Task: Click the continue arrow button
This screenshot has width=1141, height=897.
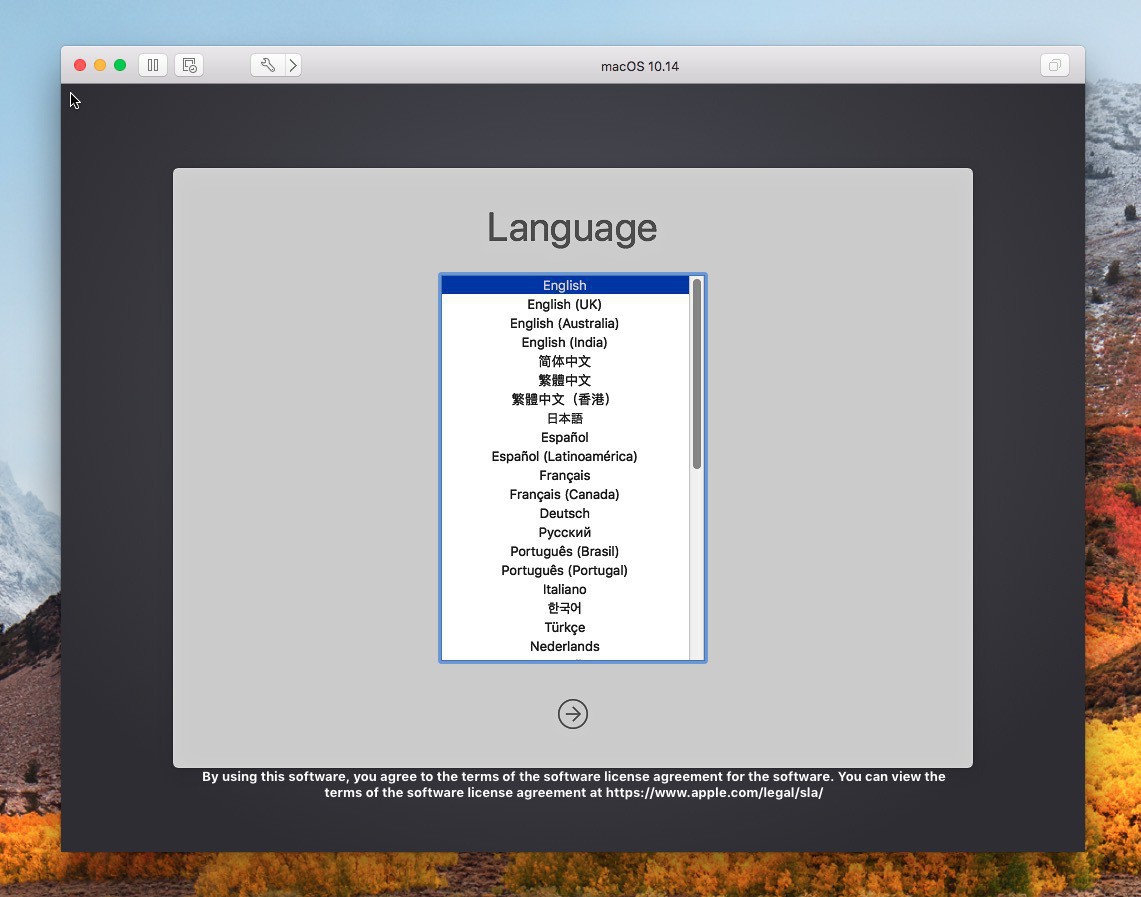Action: tap(573, 714)
